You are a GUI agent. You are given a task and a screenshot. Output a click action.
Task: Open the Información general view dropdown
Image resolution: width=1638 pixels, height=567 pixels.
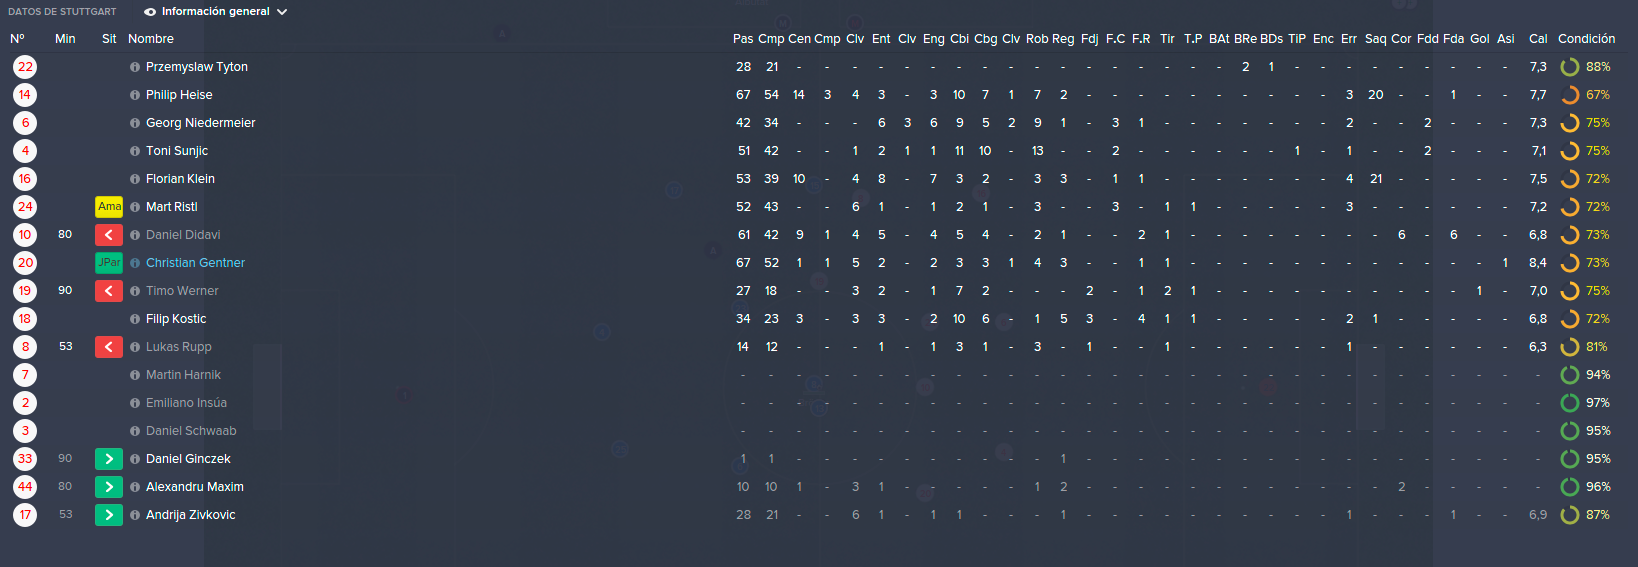click(215, 12)
